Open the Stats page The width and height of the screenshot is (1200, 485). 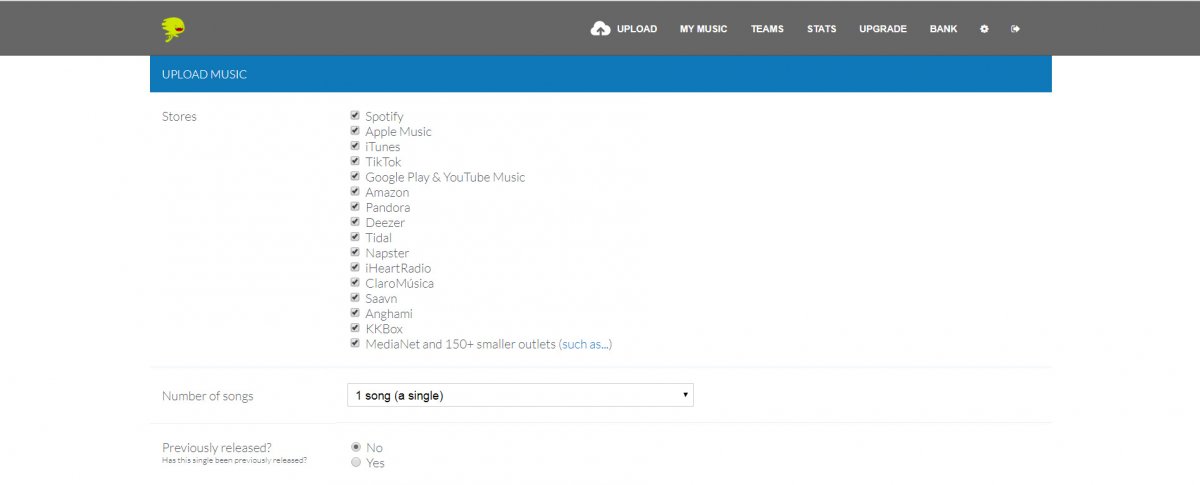tap(821, 29)
